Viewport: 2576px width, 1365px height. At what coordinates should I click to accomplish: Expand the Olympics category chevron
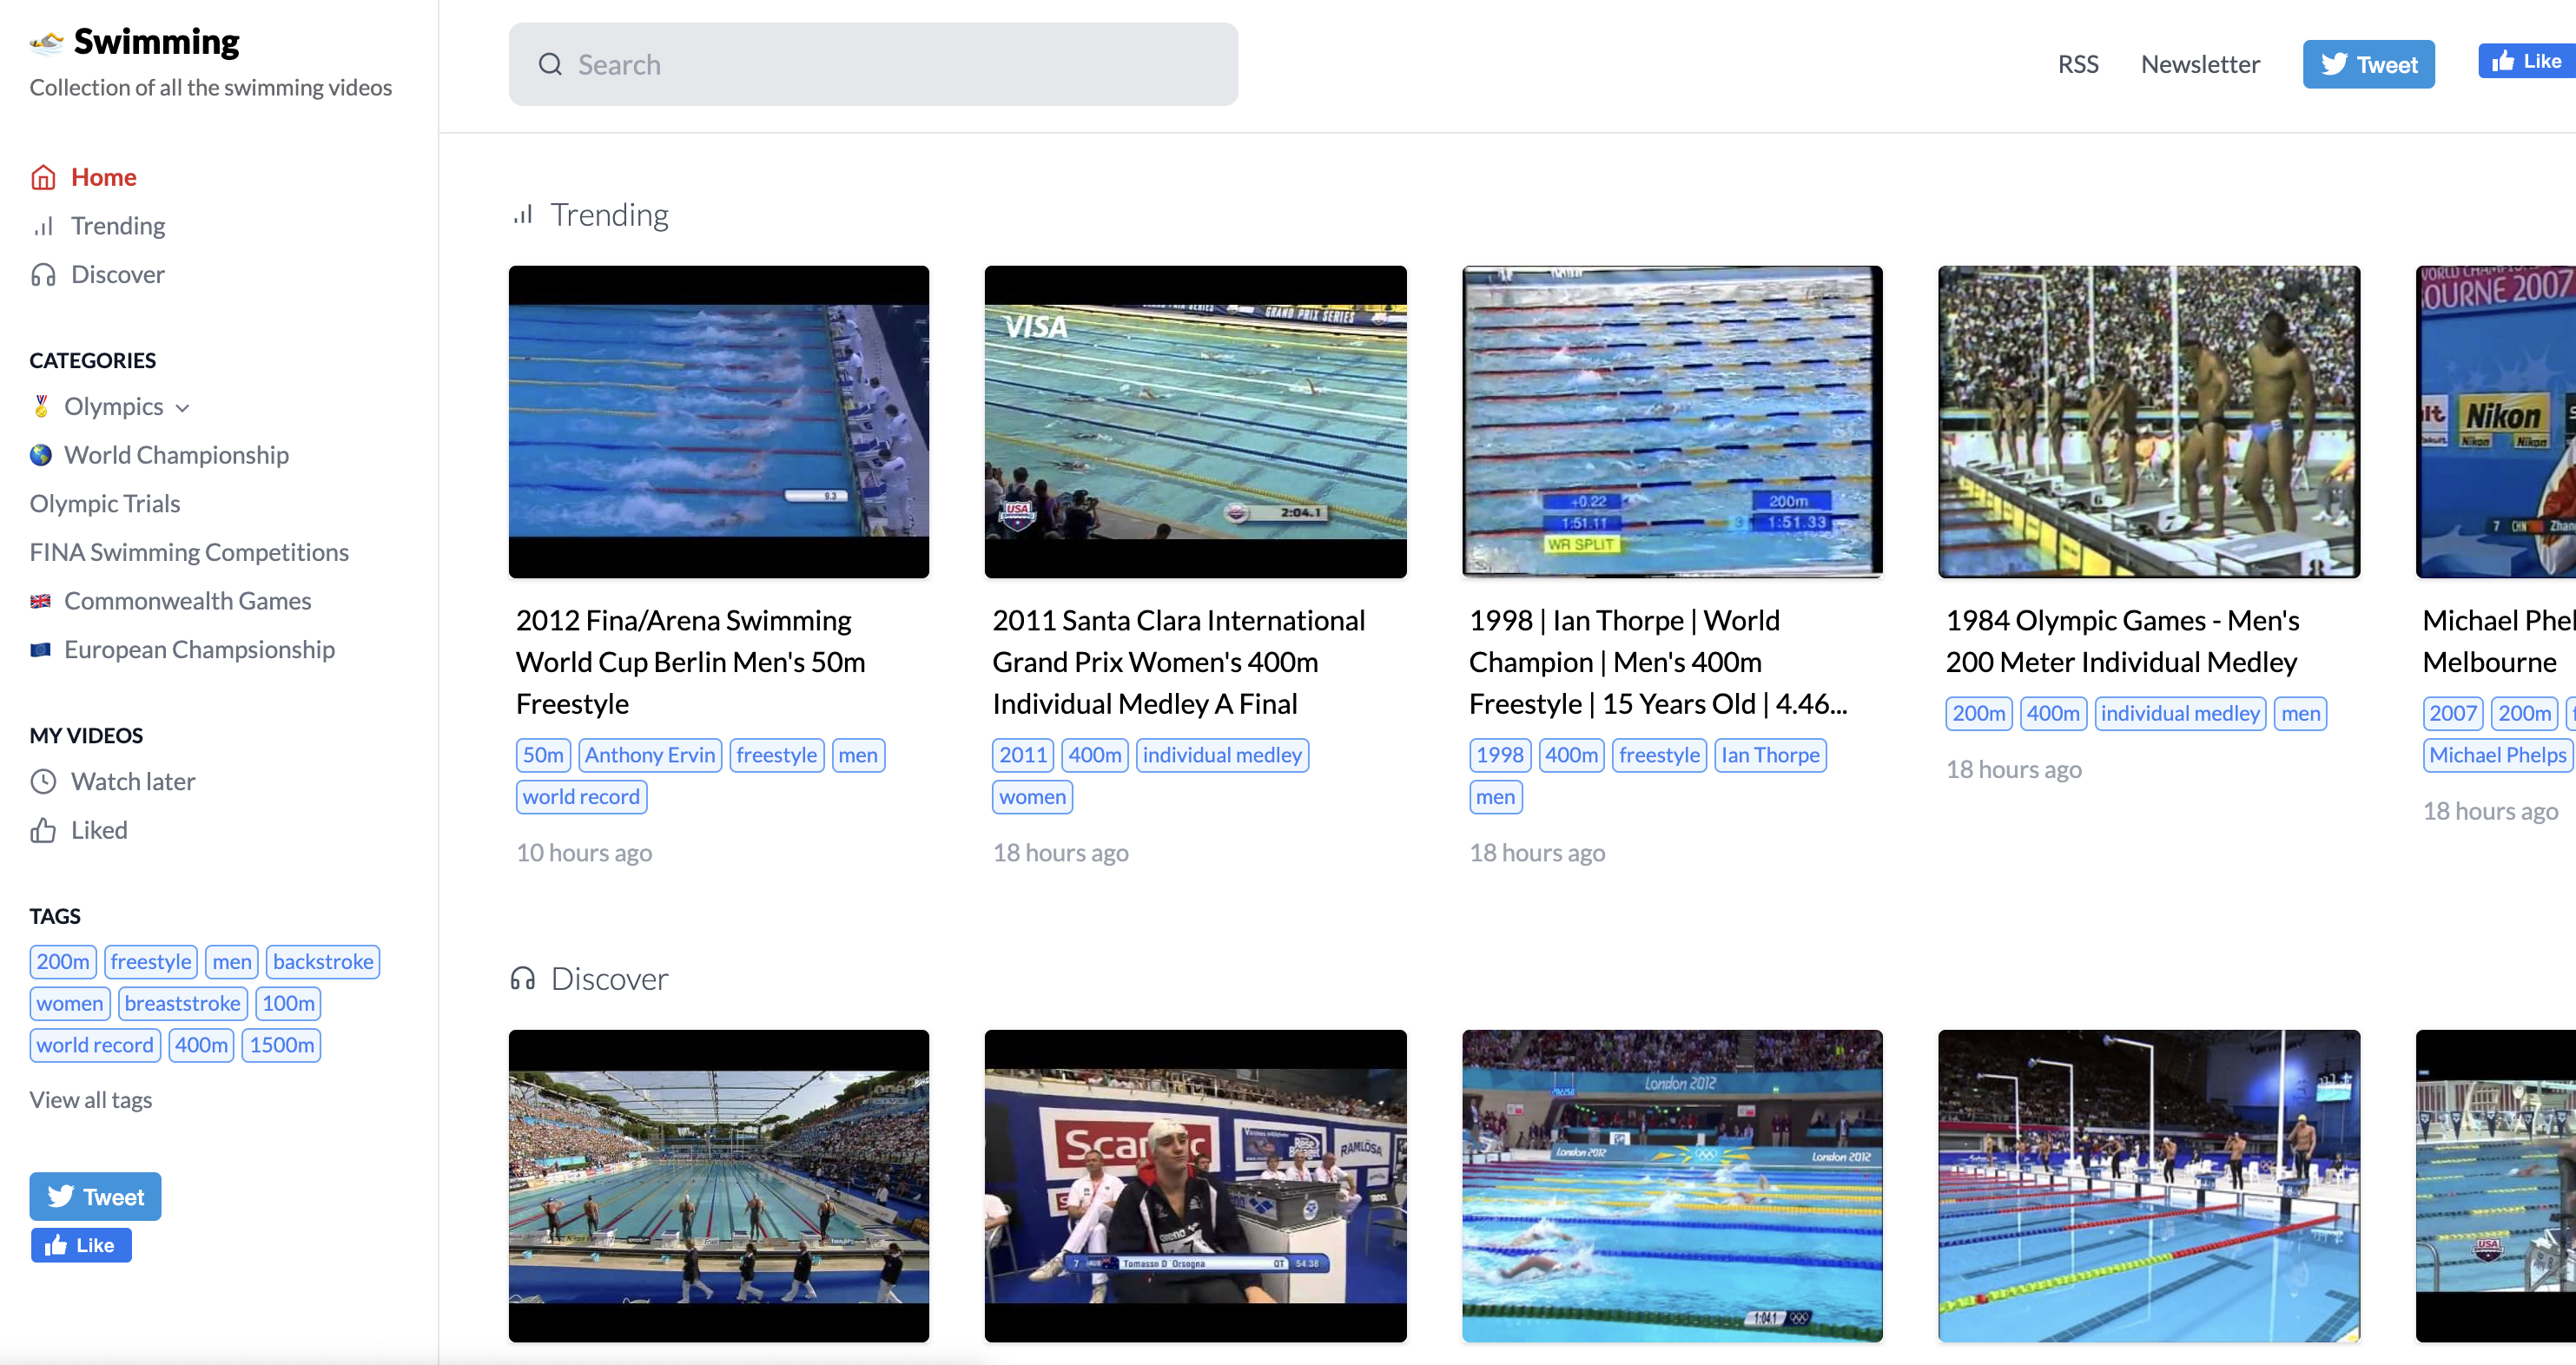click(183, 407)
